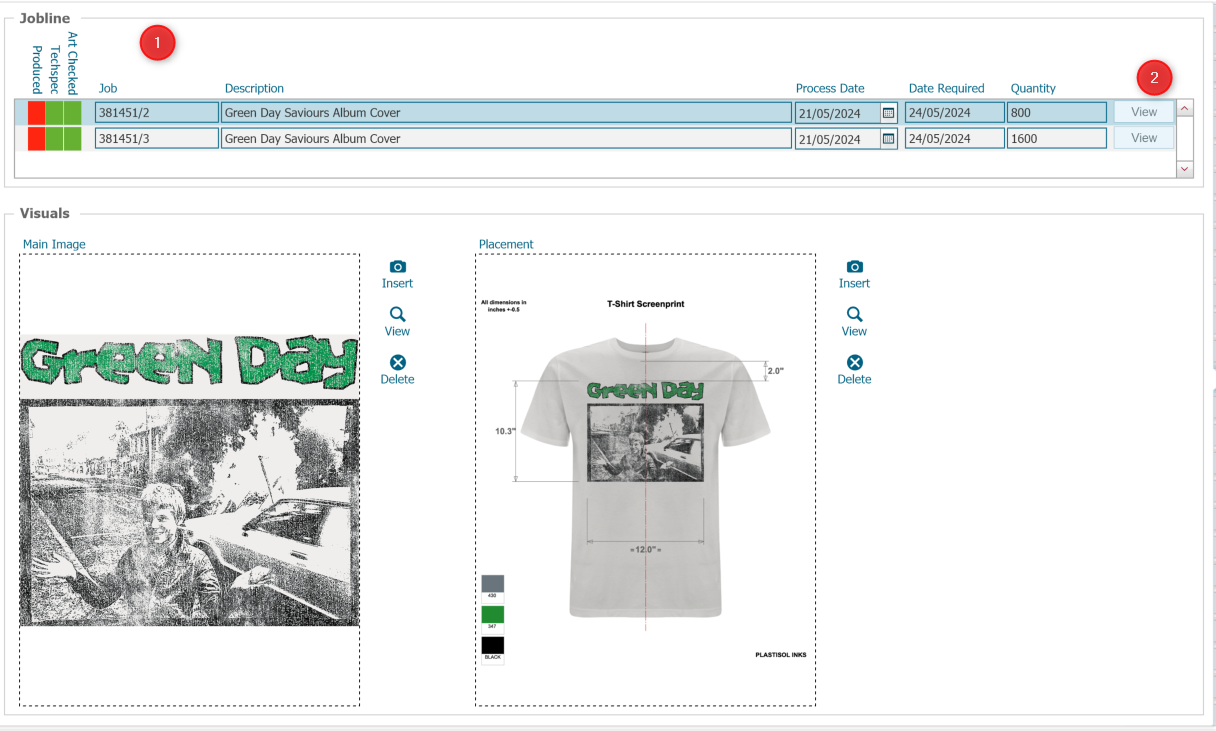Click description field of job 381451/3
The image size is (1216, 731).
505,138
